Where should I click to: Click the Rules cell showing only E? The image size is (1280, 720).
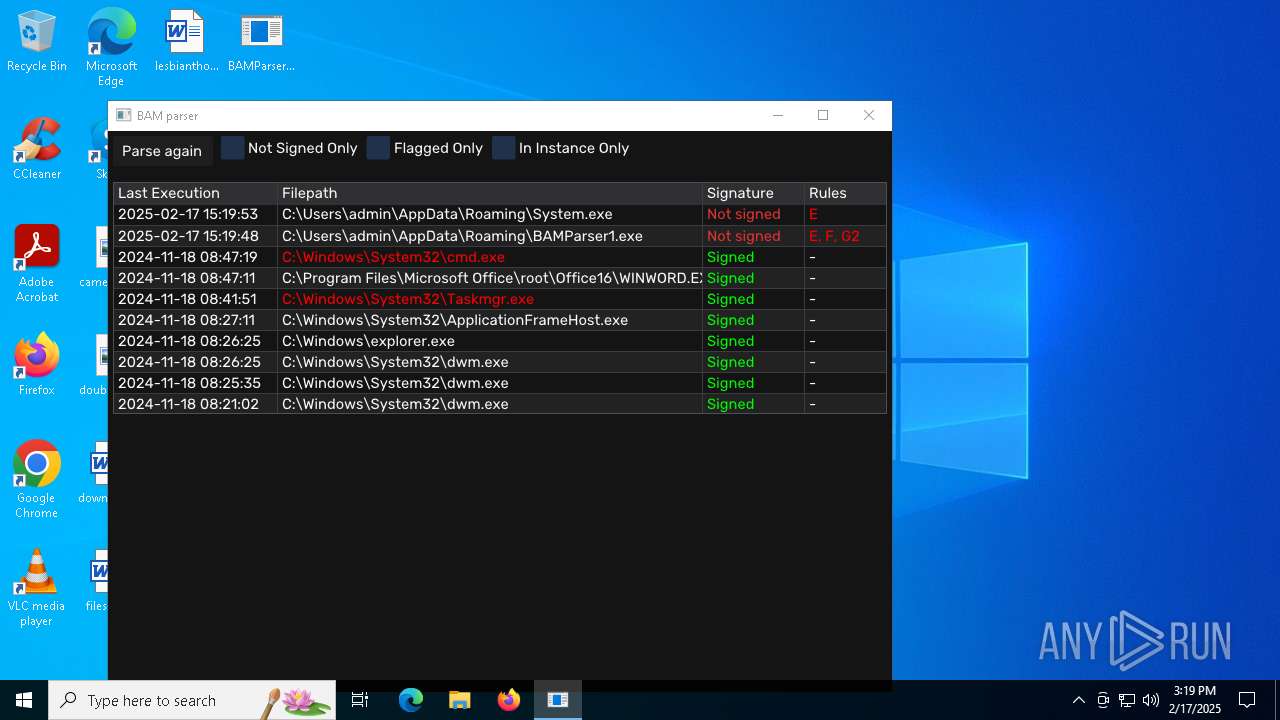[x=845, y=214]
